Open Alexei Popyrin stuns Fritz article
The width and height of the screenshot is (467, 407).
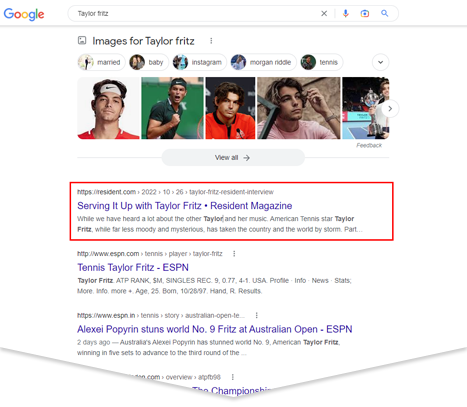(215, 329)
